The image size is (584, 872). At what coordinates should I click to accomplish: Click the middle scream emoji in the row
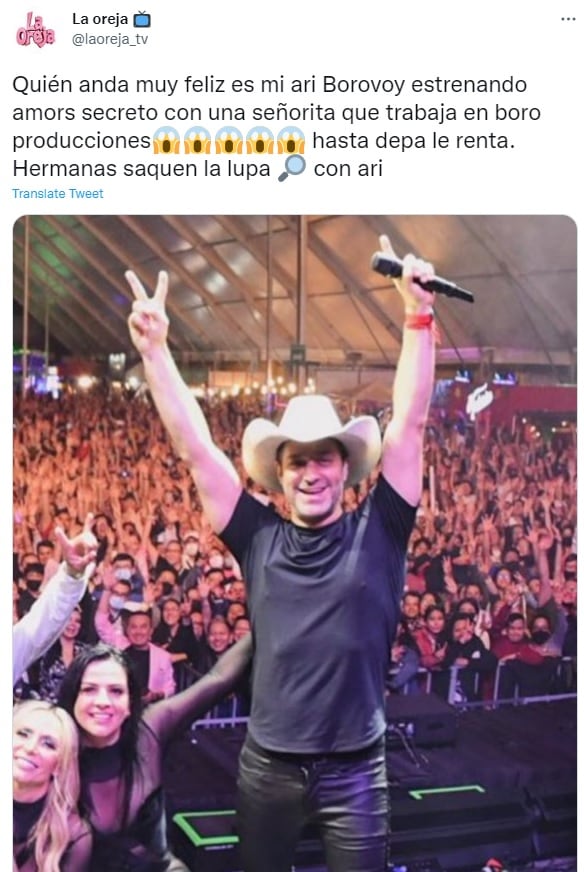pyautogui.click(x=229, y=140)
